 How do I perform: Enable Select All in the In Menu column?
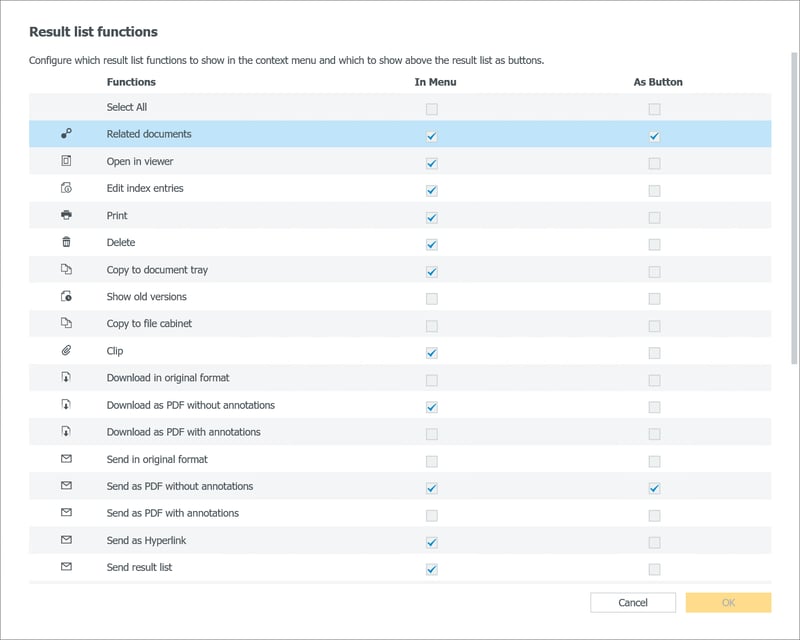(x=432, y=109)
